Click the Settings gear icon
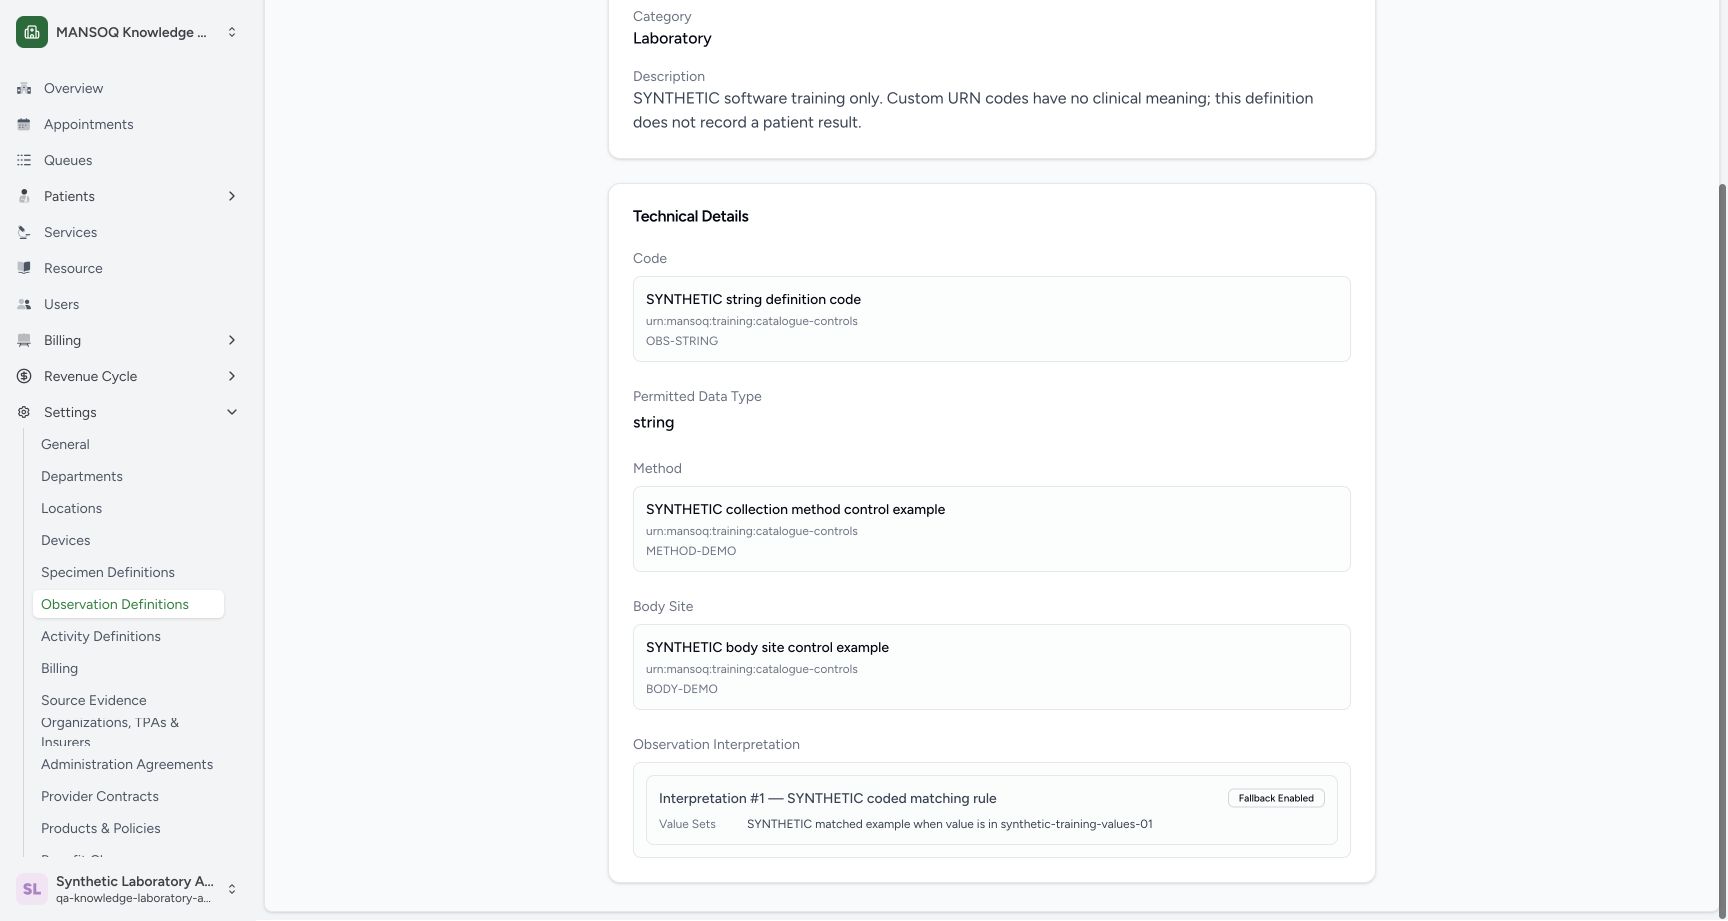The height and width of the screenshot is (921, 1728). click(x=24, y=412)
